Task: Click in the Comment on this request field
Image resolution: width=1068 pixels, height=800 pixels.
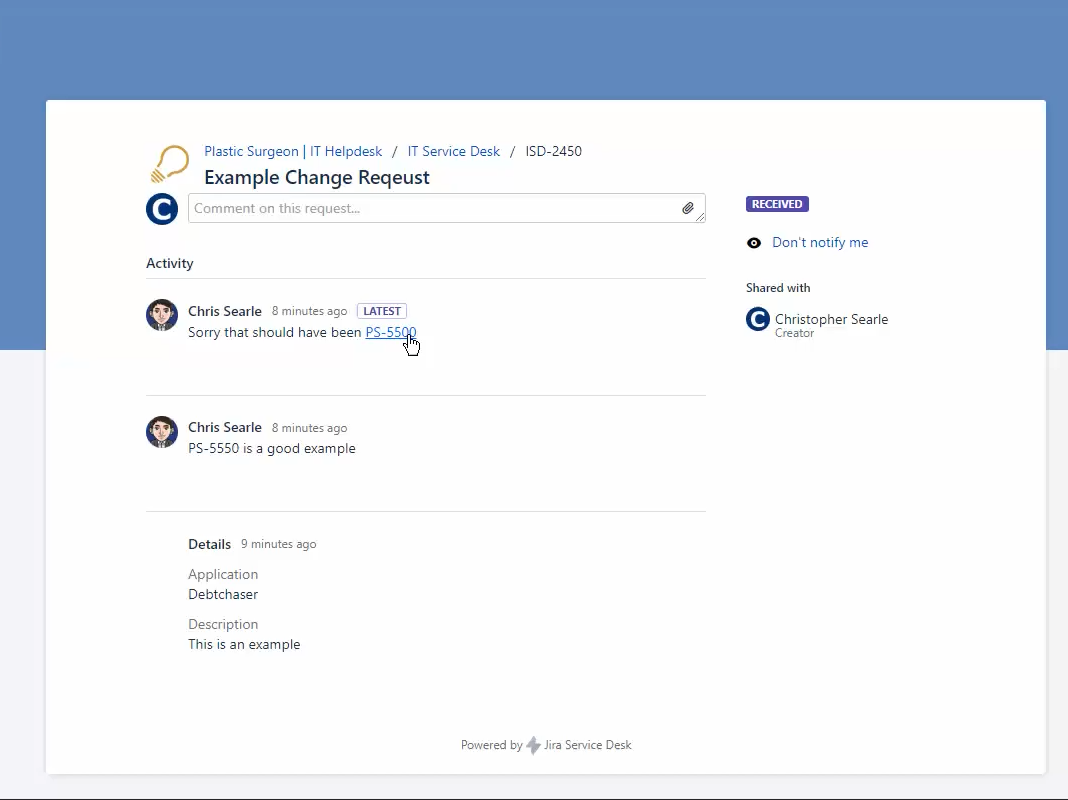Action: click(447, 208)
